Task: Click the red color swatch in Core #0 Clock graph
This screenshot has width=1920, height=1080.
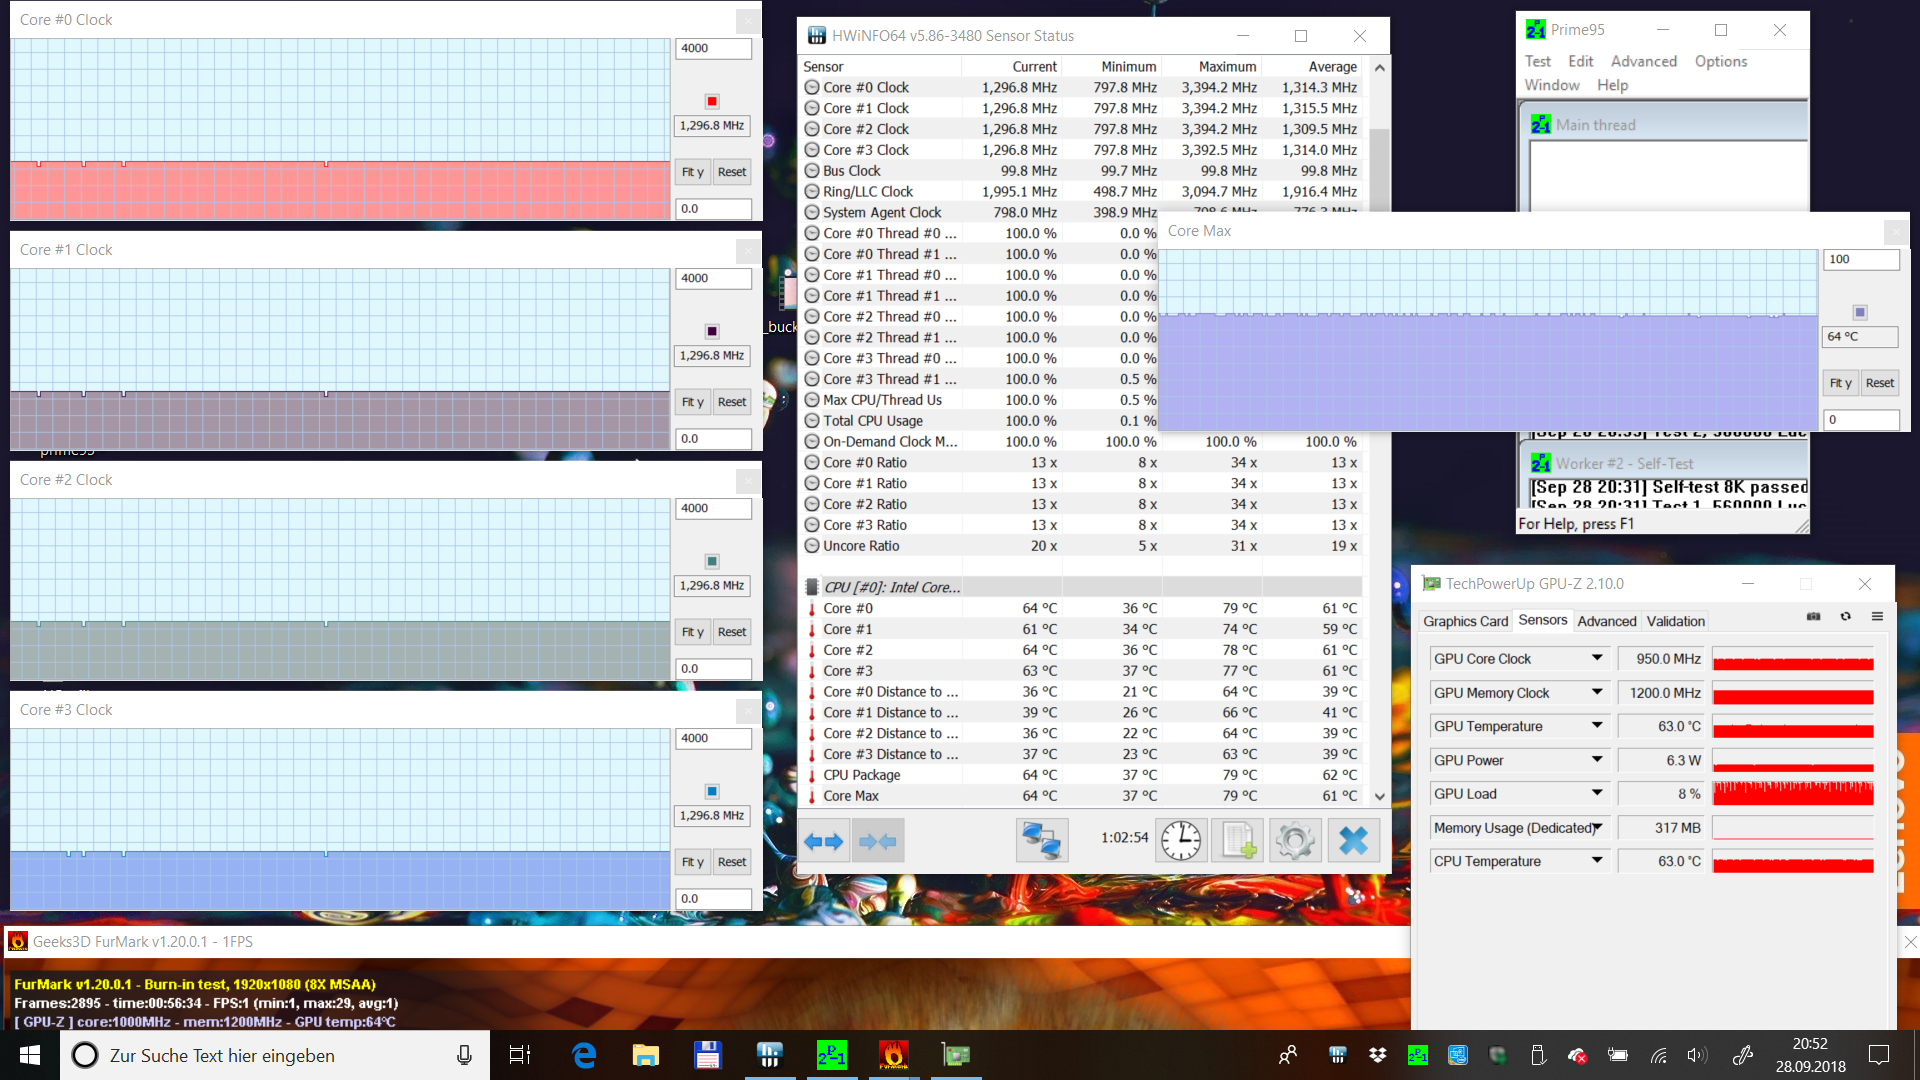Action: 712,101
